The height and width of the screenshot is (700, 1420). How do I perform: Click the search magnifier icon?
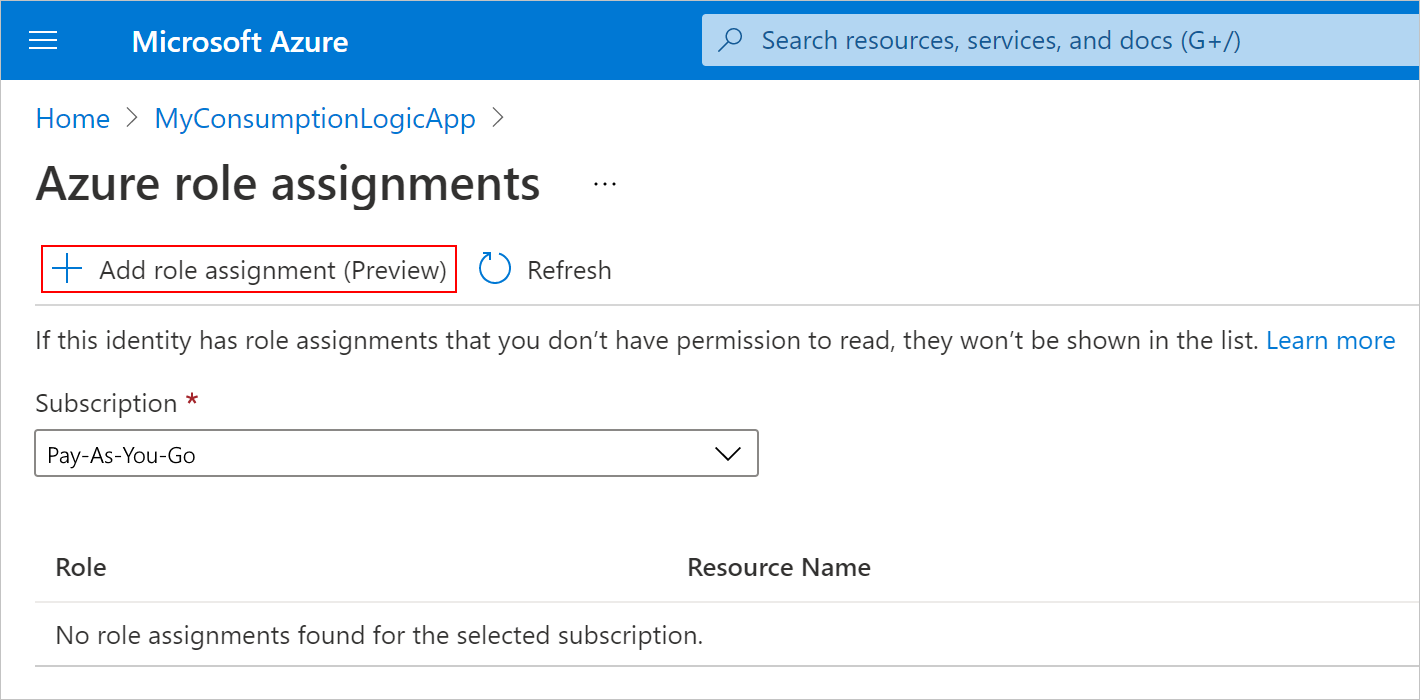click(732, 41)
